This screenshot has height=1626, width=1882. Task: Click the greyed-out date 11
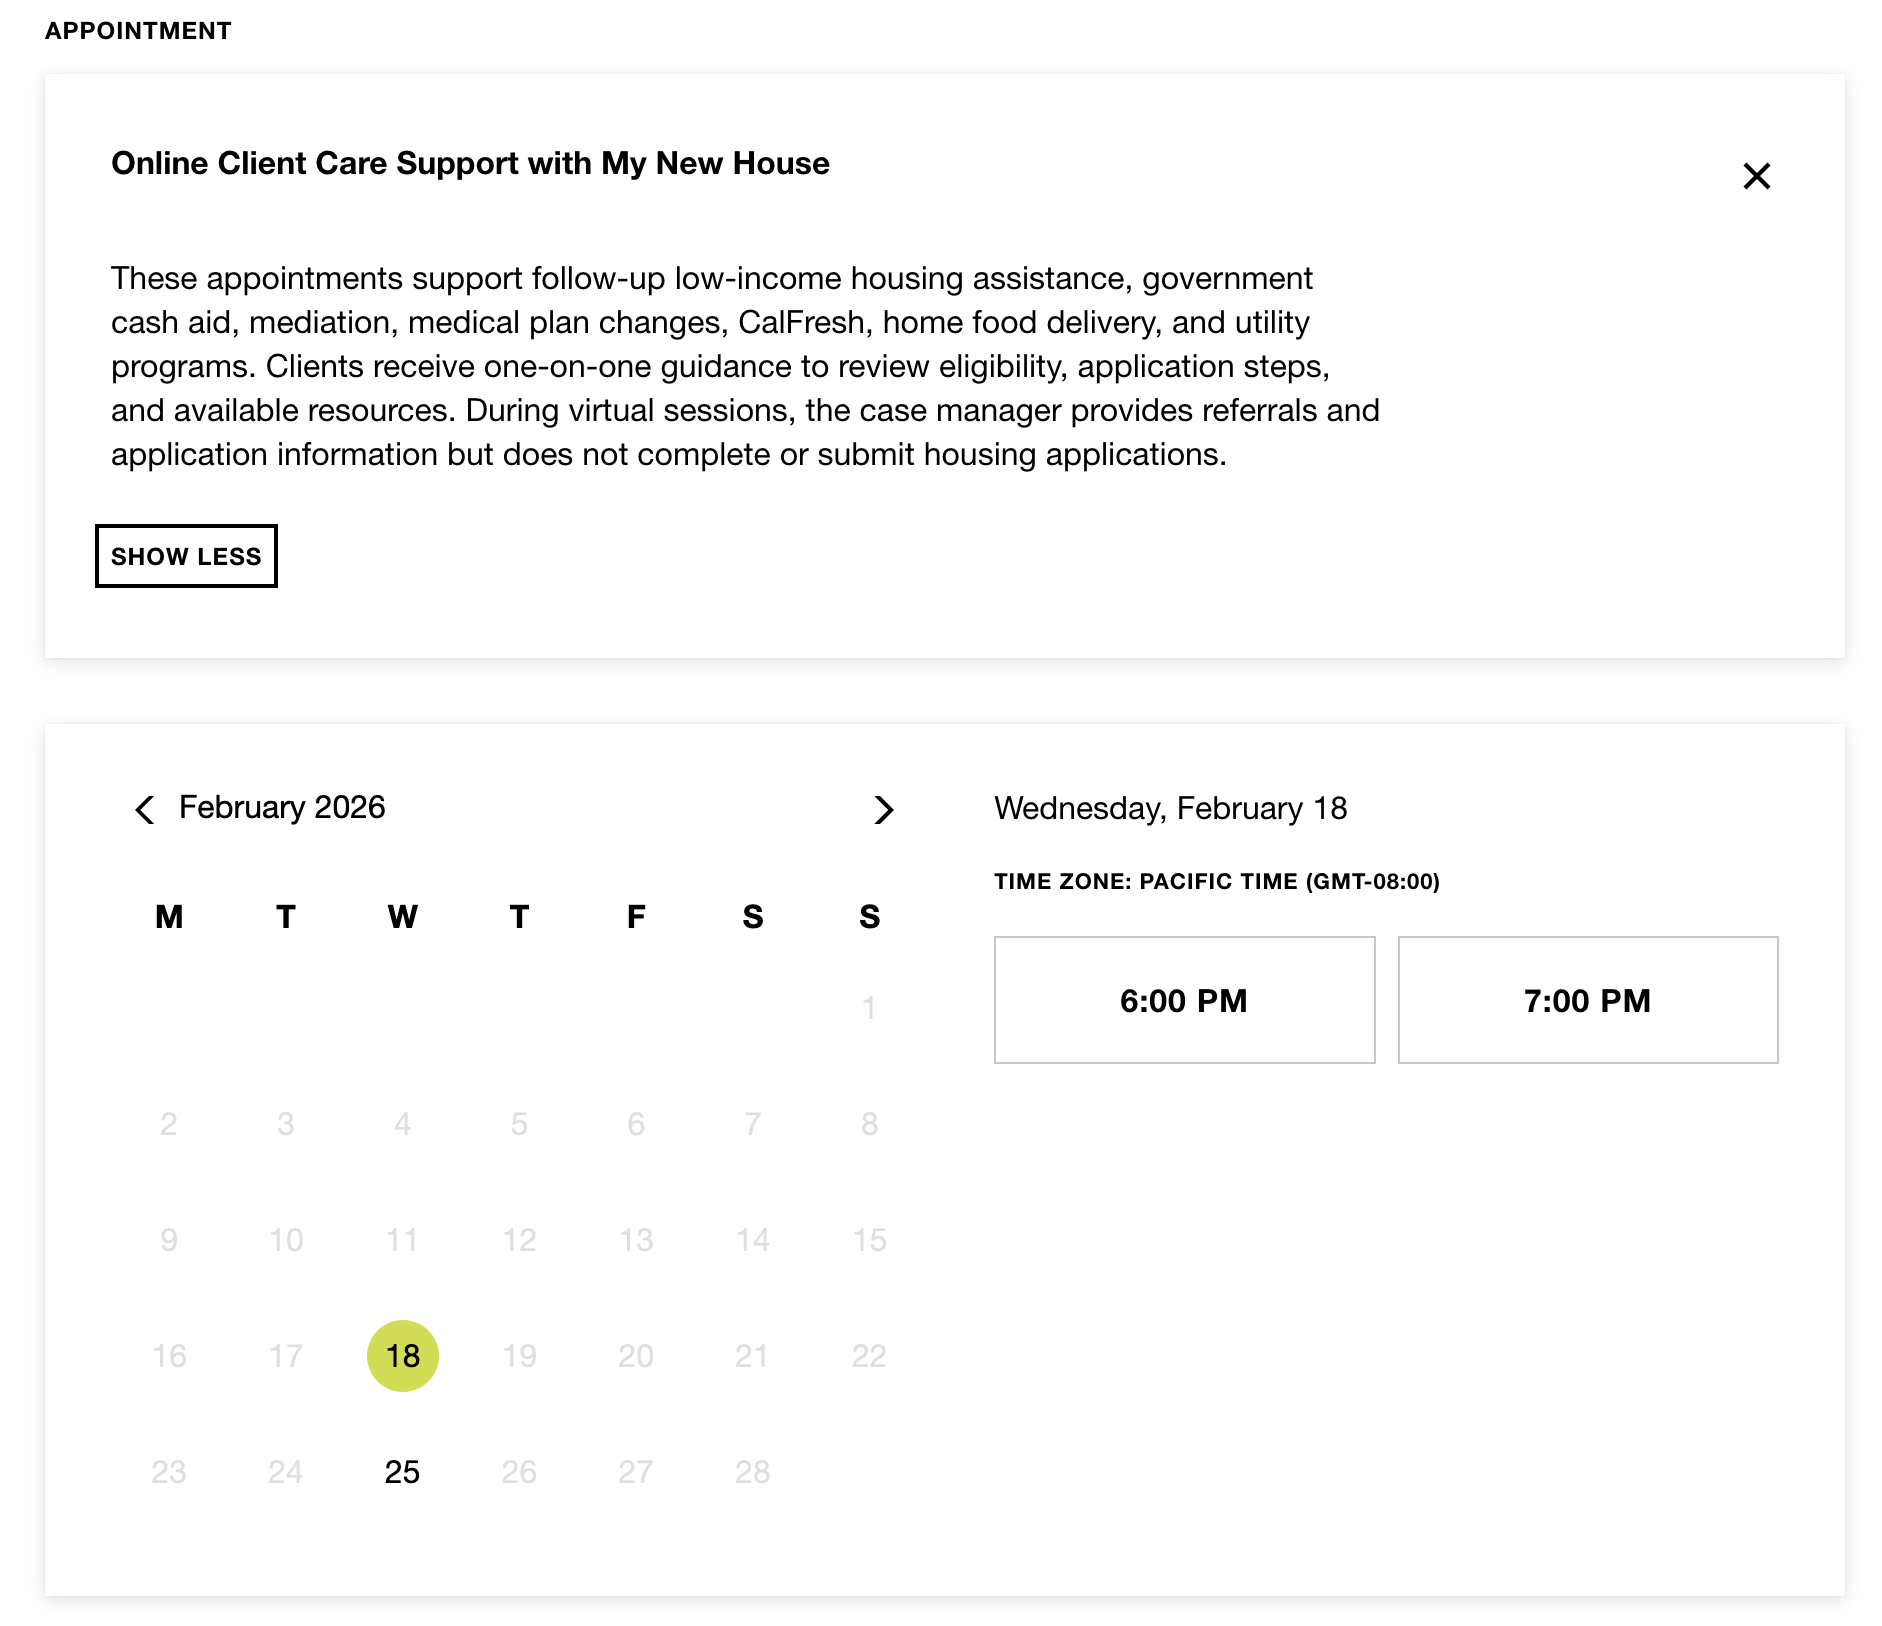point(402,1240)
